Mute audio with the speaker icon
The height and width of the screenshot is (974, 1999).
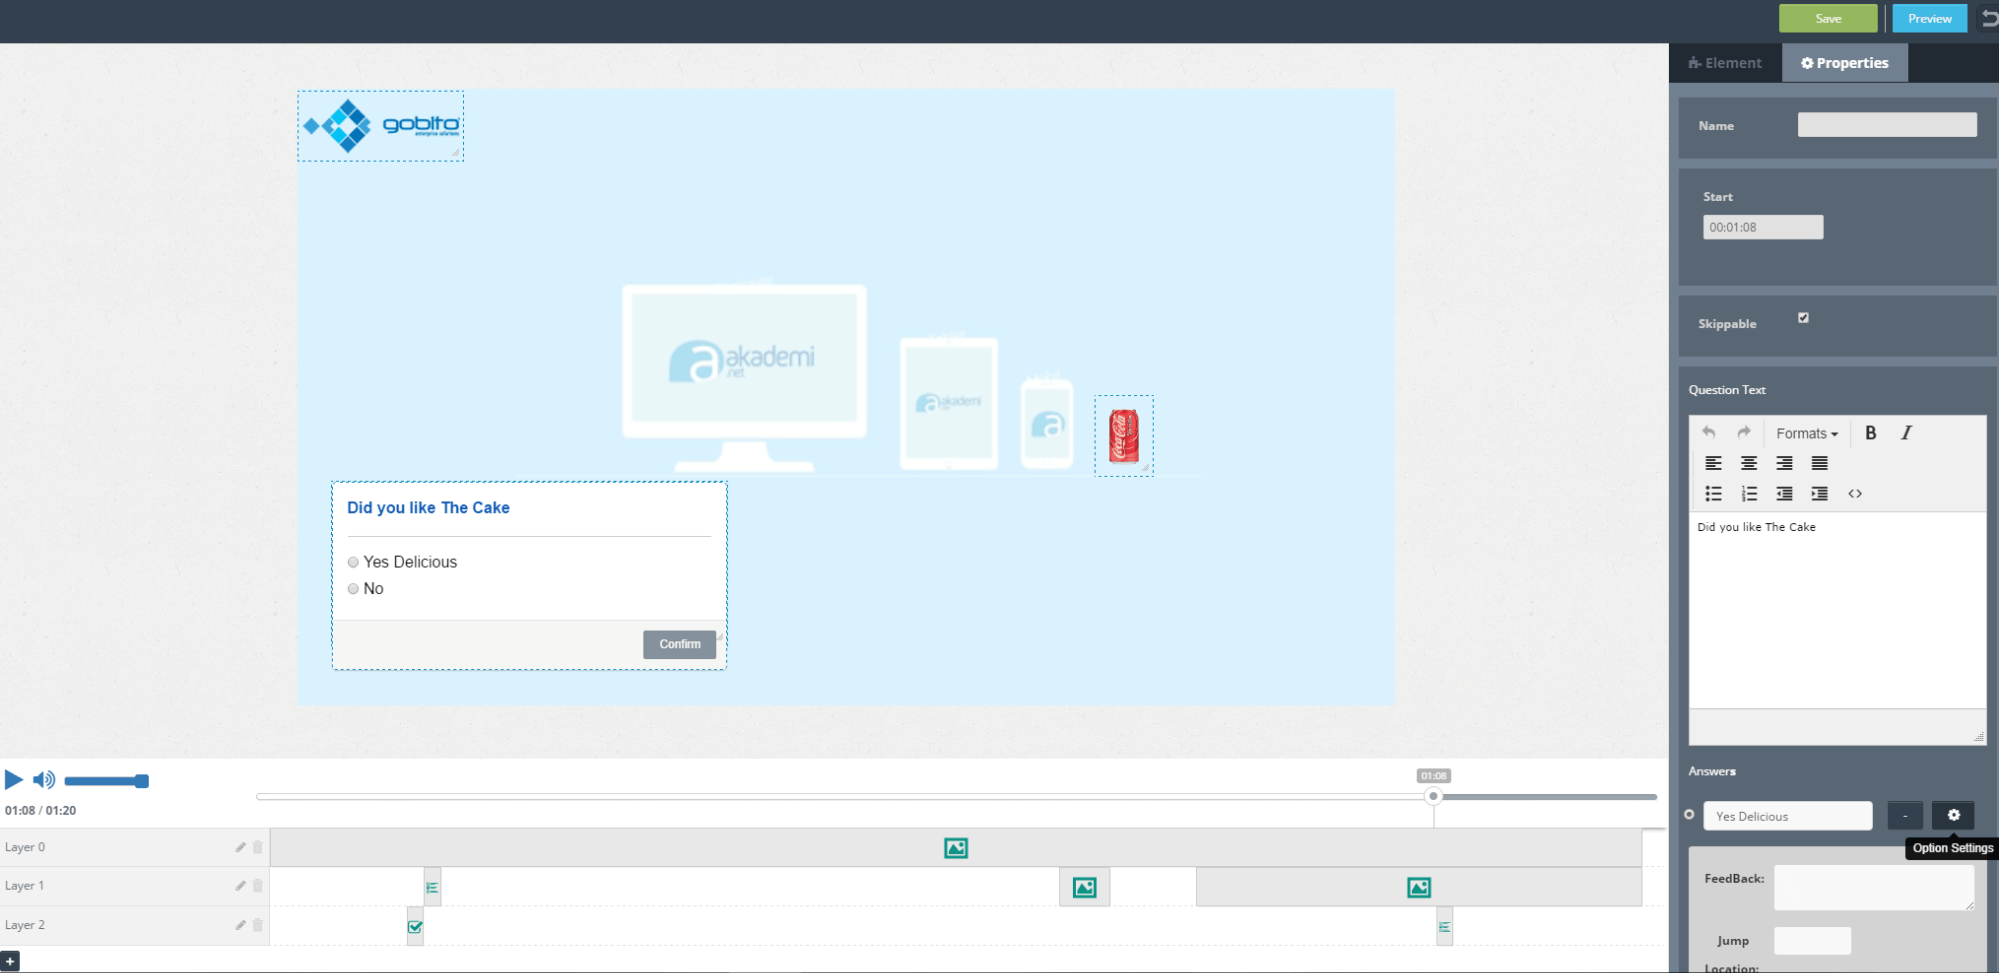pyautogui.click(x=43, y=780)
